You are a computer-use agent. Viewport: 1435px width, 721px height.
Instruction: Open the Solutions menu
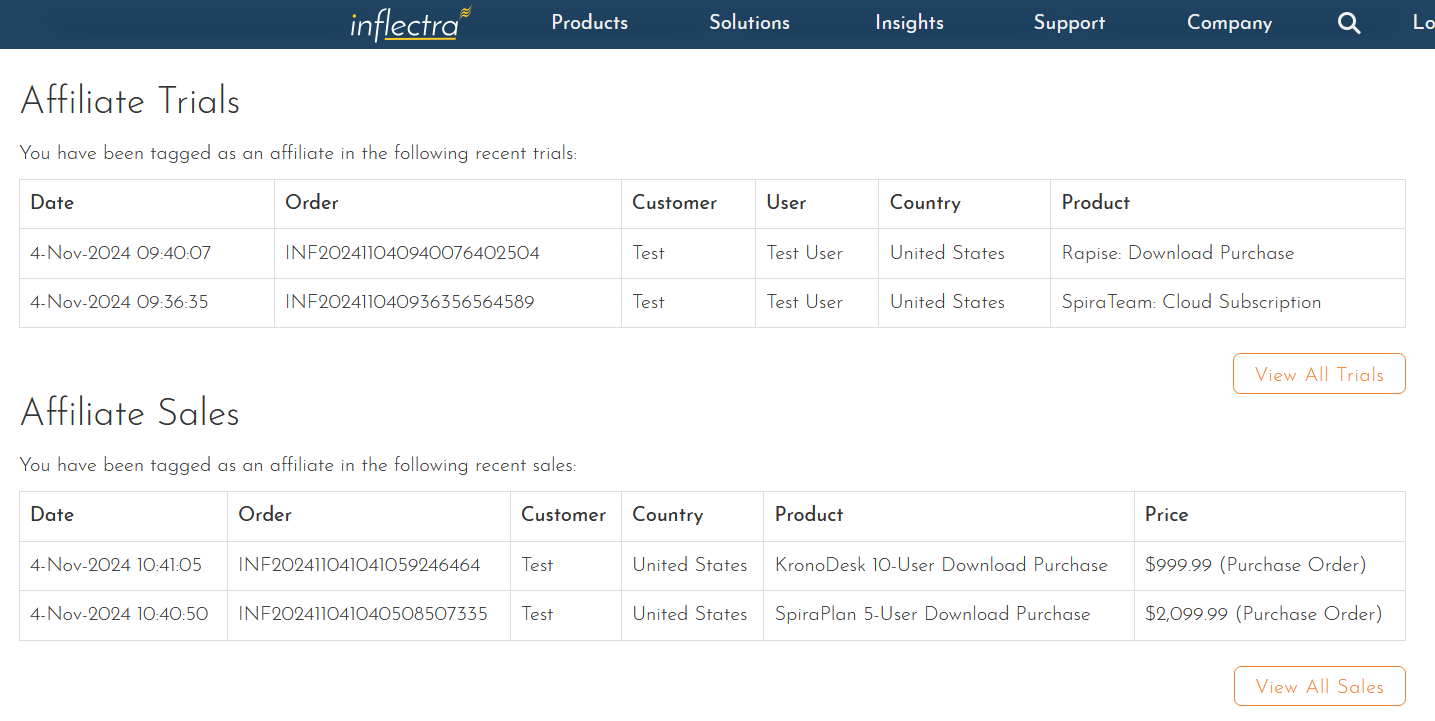[750, 23]
